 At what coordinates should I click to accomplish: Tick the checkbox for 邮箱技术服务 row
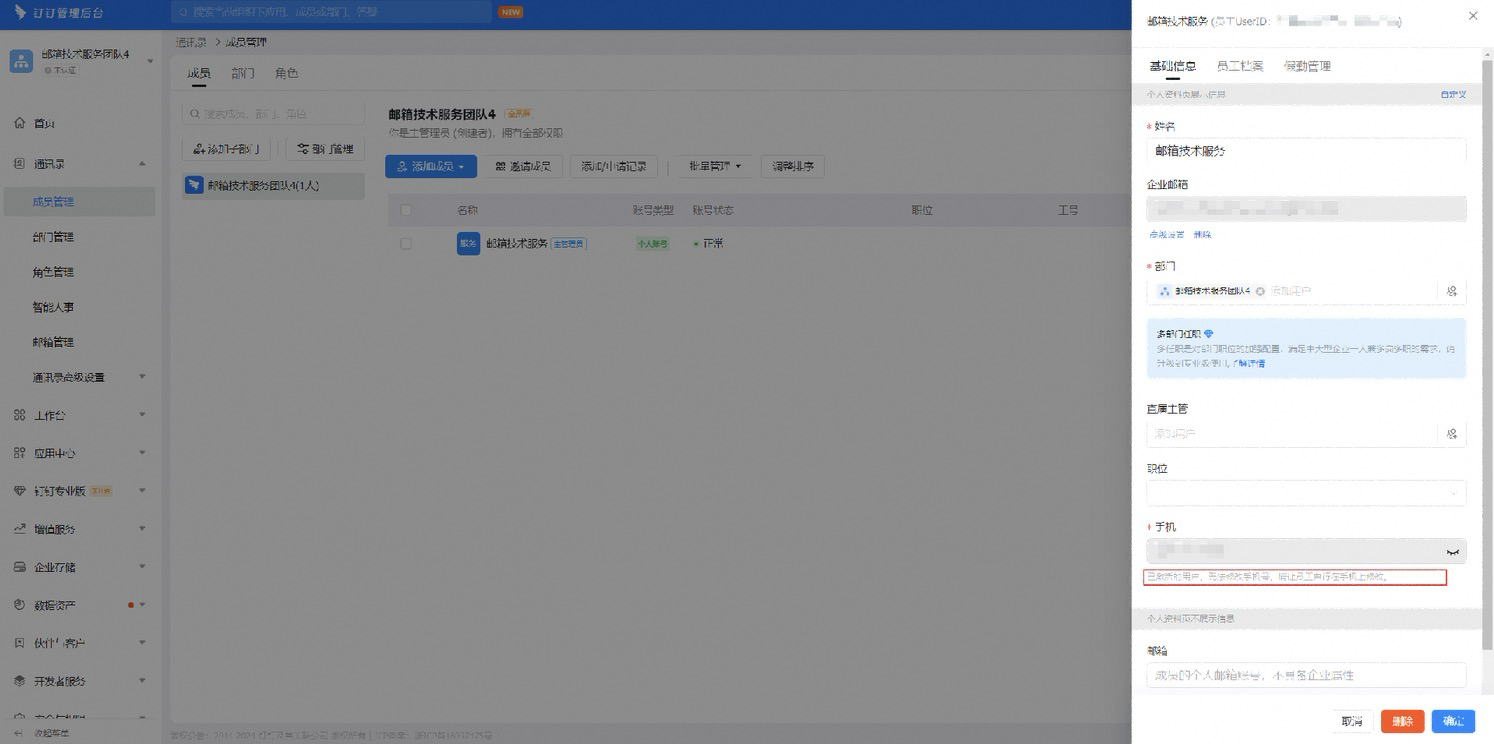click(x=405, y=243)
